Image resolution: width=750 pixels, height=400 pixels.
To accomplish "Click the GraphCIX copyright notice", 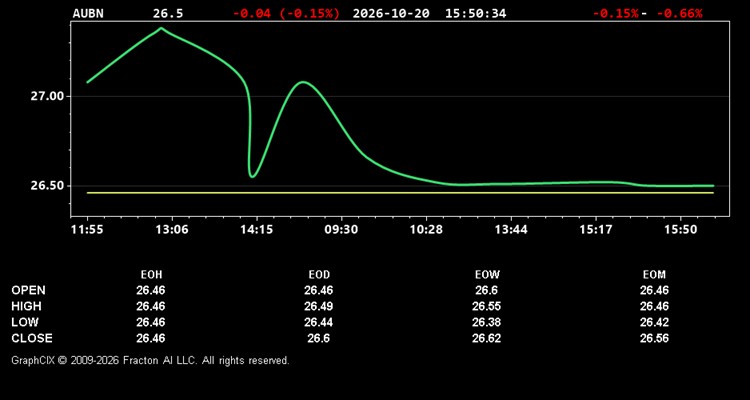I will click(x=150, y=360).
